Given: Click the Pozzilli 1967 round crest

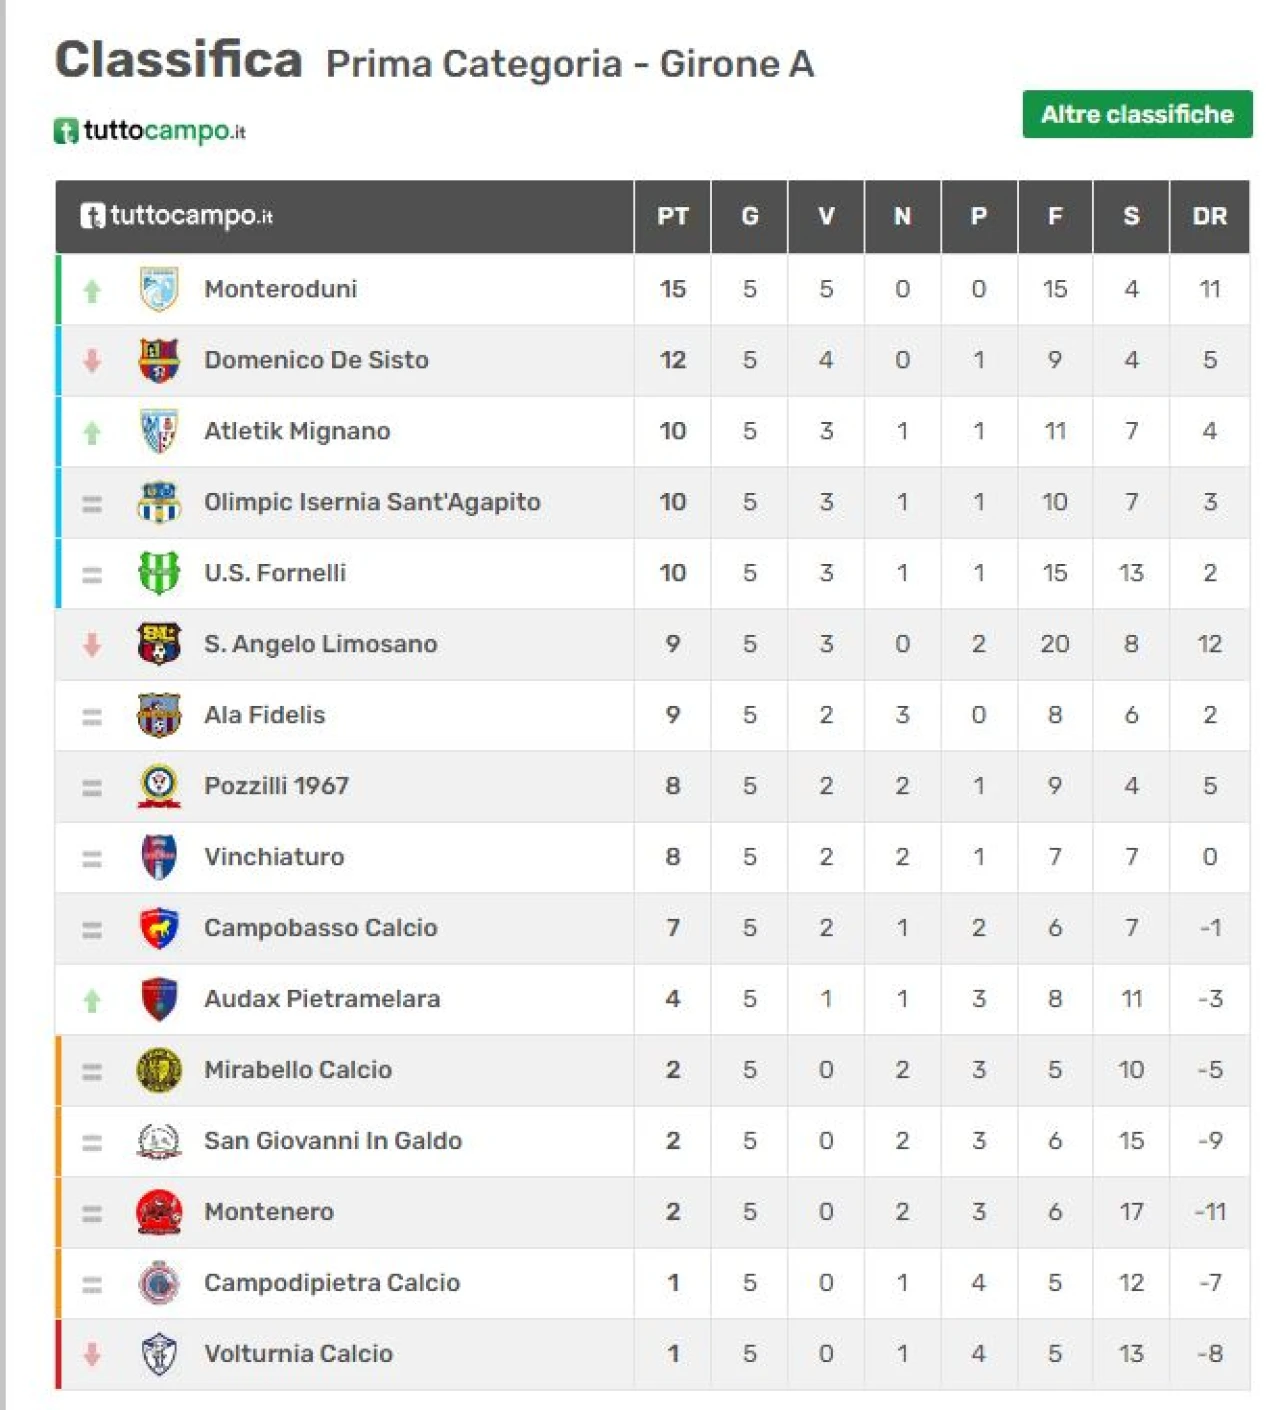Looking at the screenshot, I should [x=158, y=787].
